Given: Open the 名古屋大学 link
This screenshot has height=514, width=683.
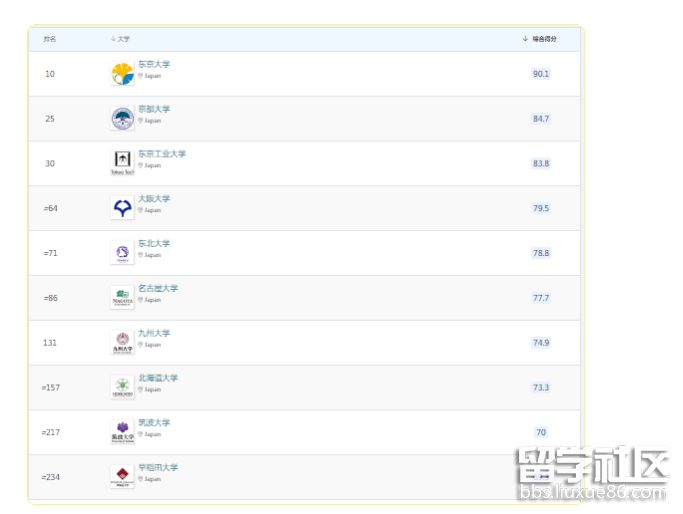Looking at the screenshot, I should (x=158, y=288).
